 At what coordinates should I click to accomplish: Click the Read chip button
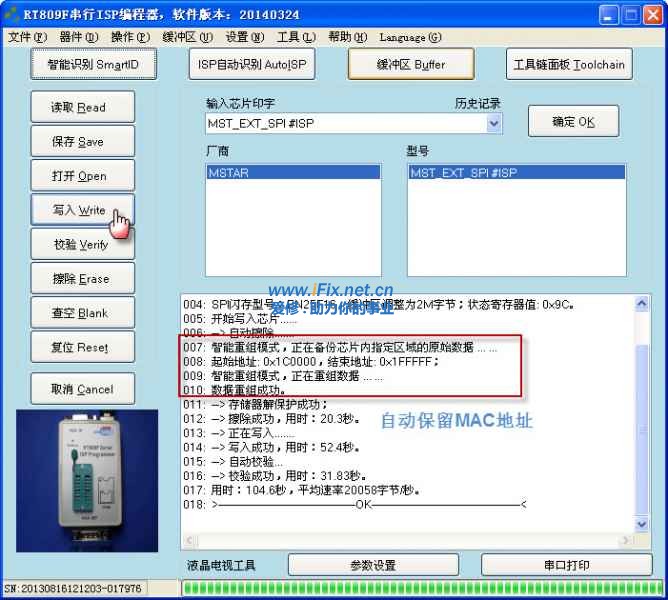pos(80,108)
